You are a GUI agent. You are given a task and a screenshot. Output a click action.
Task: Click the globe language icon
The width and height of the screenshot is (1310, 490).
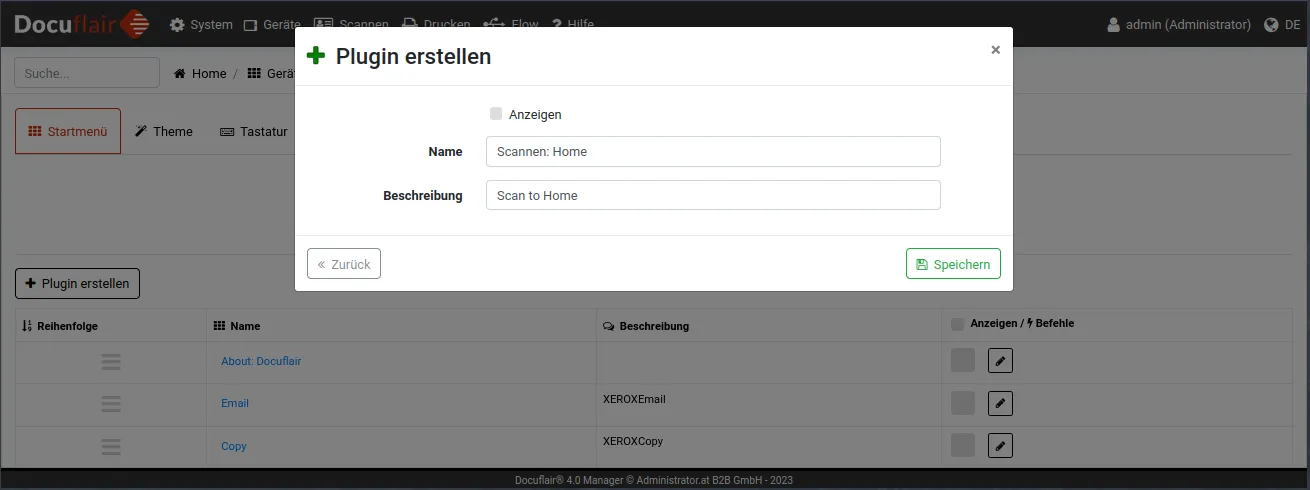tap(1271, 25)
